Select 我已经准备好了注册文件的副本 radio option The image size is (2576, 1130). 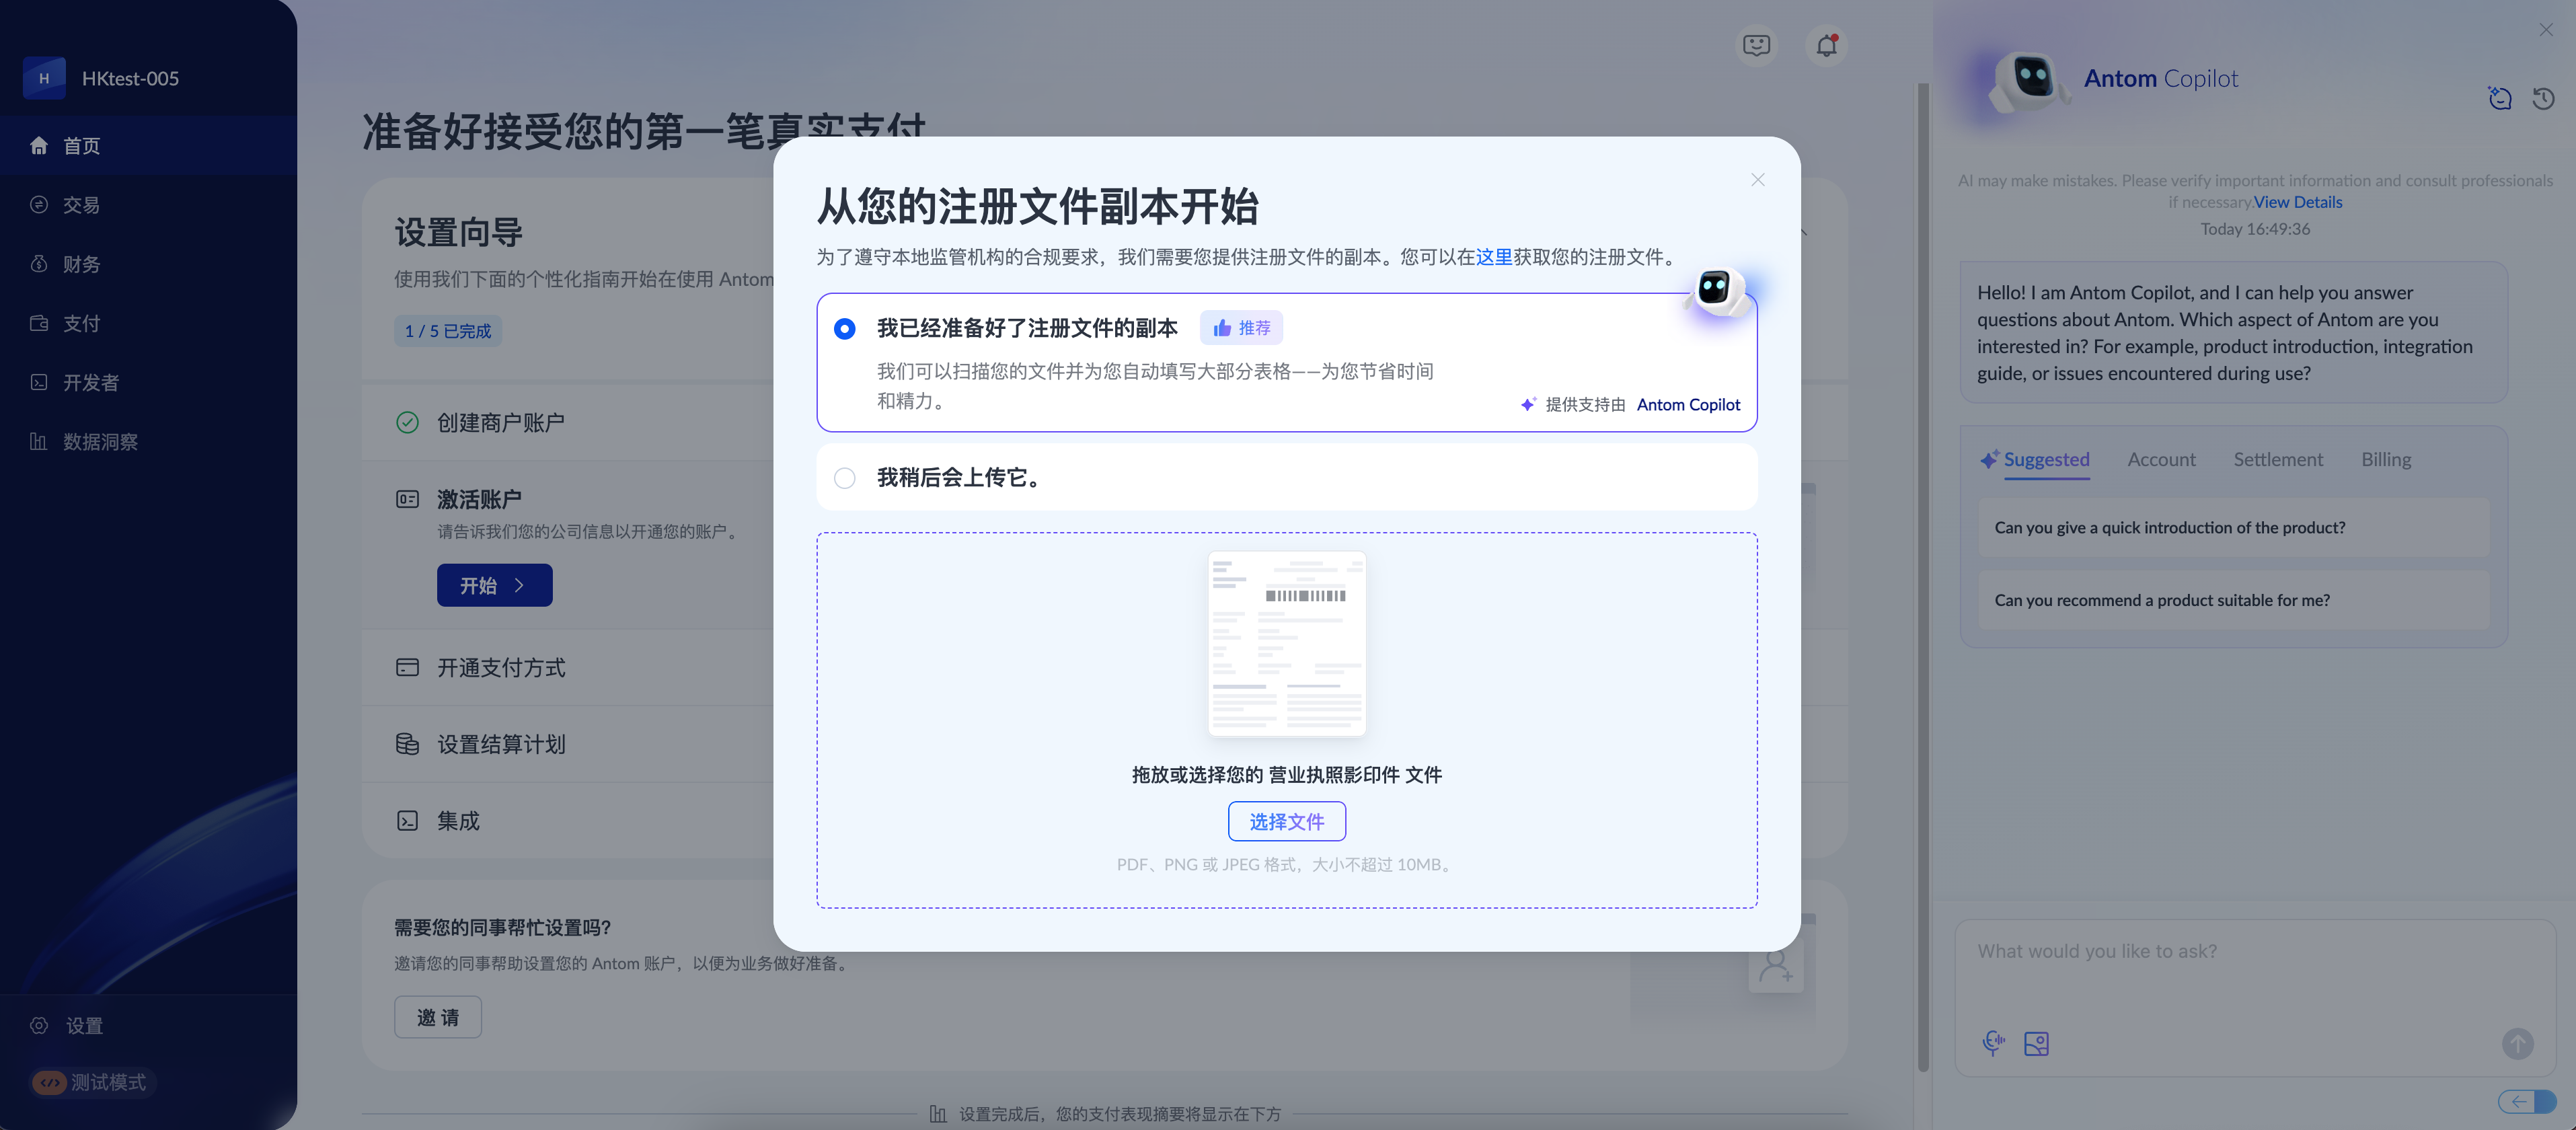(845, 328)
